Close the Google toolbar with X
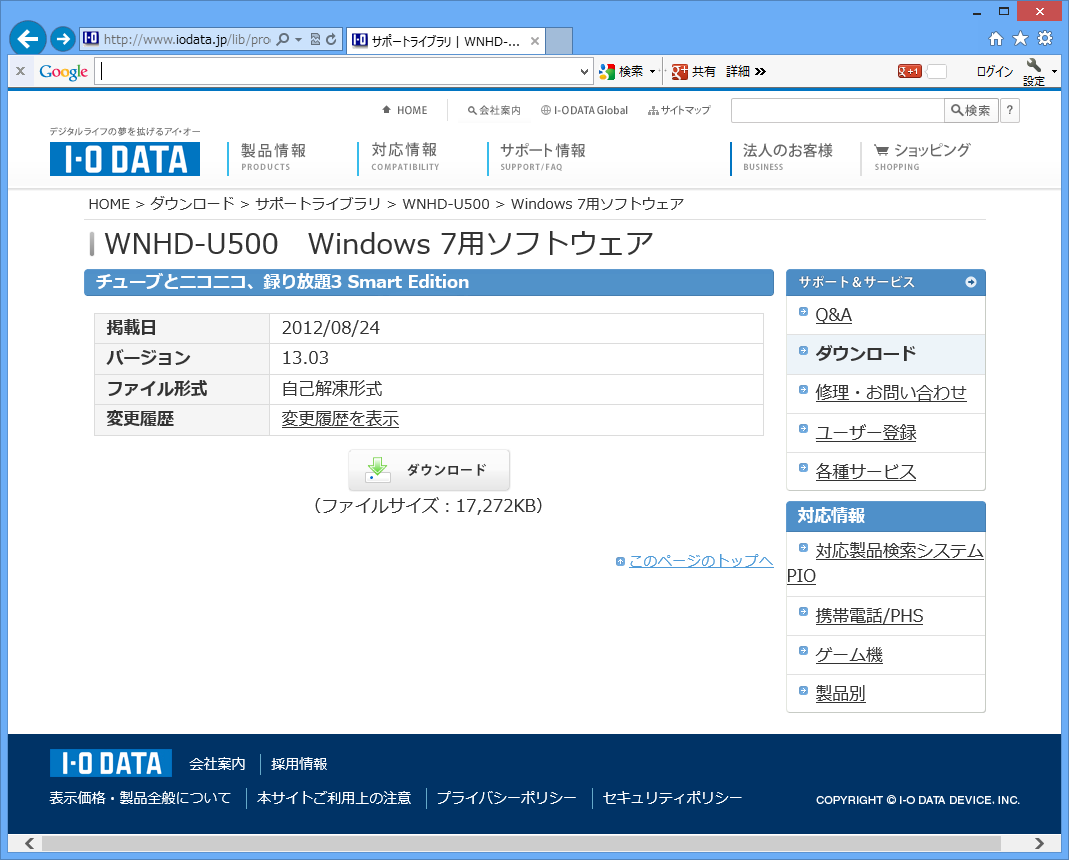The width and height of the screenshot is (1069, 860). pyautogui.click(x=20, y=71)
